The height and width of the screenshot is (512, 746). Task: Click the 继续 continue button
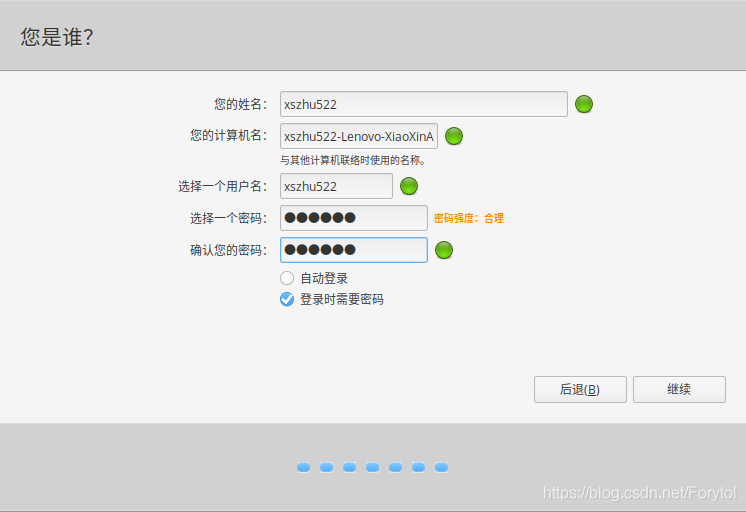click(679, 389)
